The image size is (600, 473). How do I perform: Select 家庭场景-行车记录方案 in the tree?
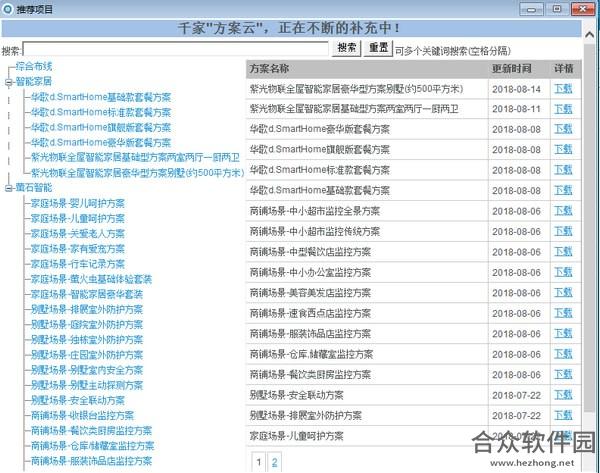pos(78,264)
